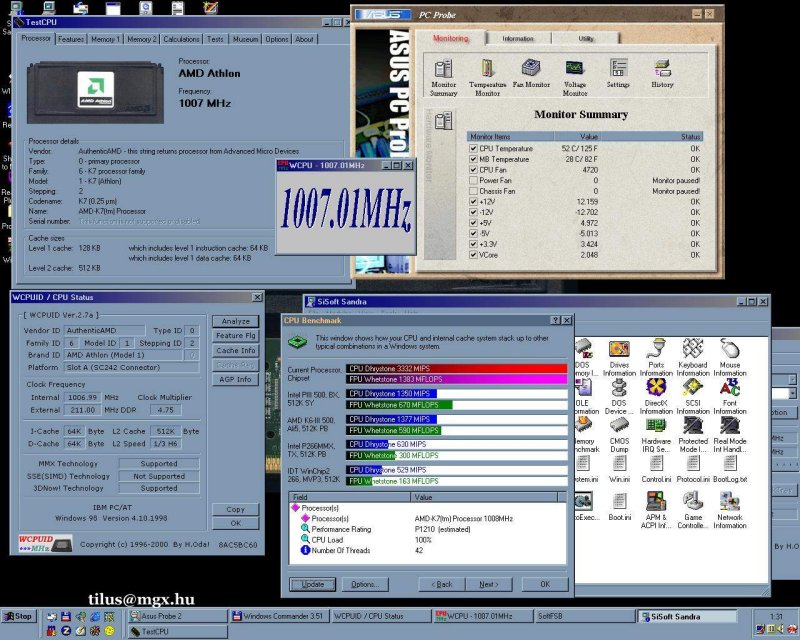Image resolution: width=800 pixels, height=640 pixels.
Task: Select Keyboard Information icon in Sandra
Action: pos(693,358)
